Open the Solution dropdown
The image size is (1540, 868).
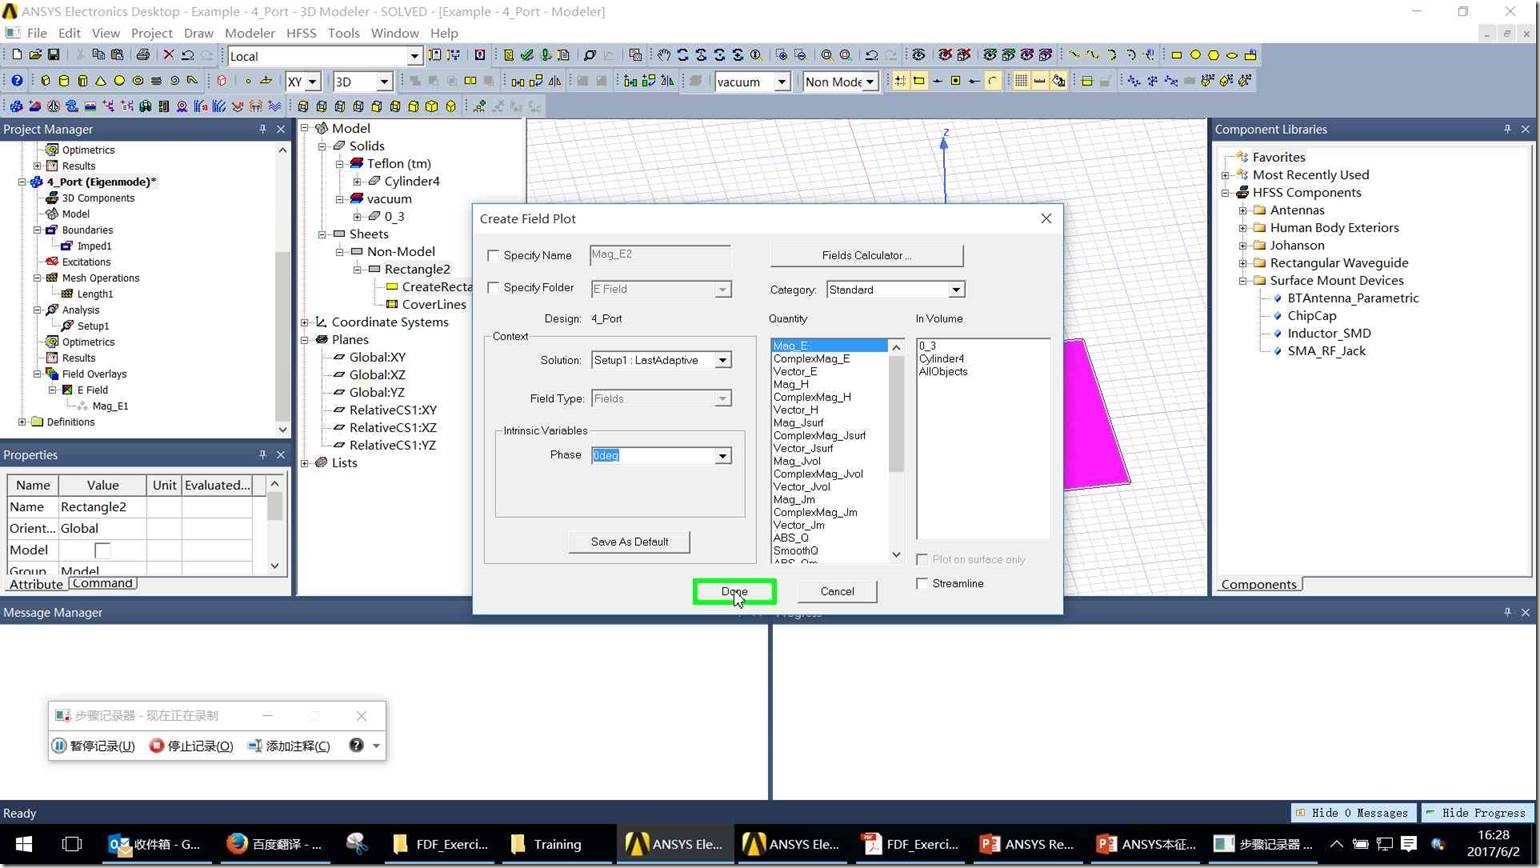(x=722, y=360)
